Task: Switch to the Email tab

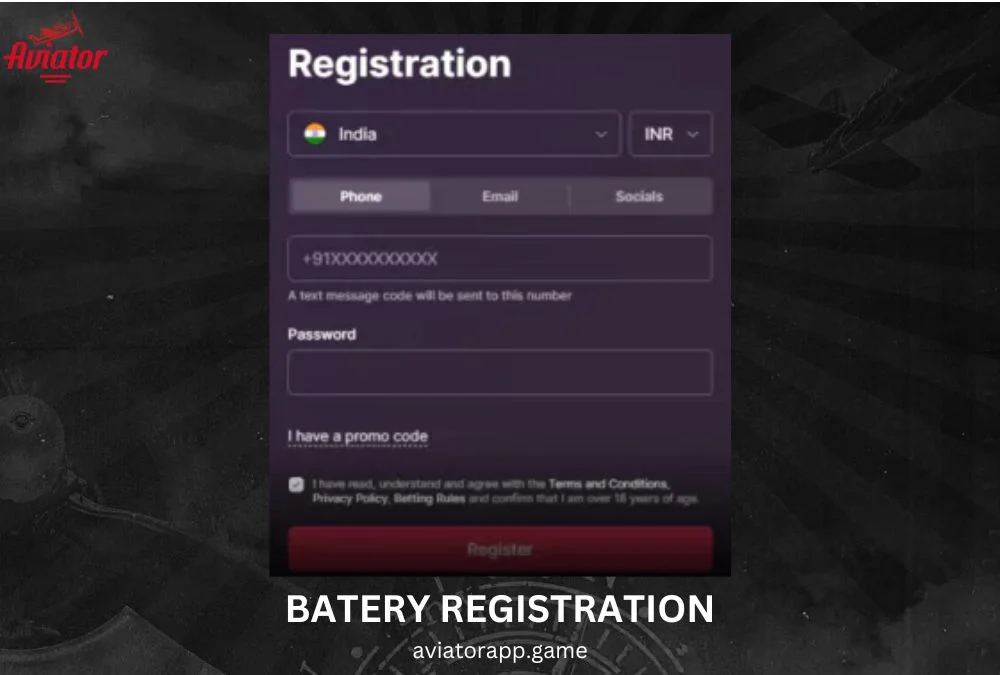Action: [x=499, y=196]
